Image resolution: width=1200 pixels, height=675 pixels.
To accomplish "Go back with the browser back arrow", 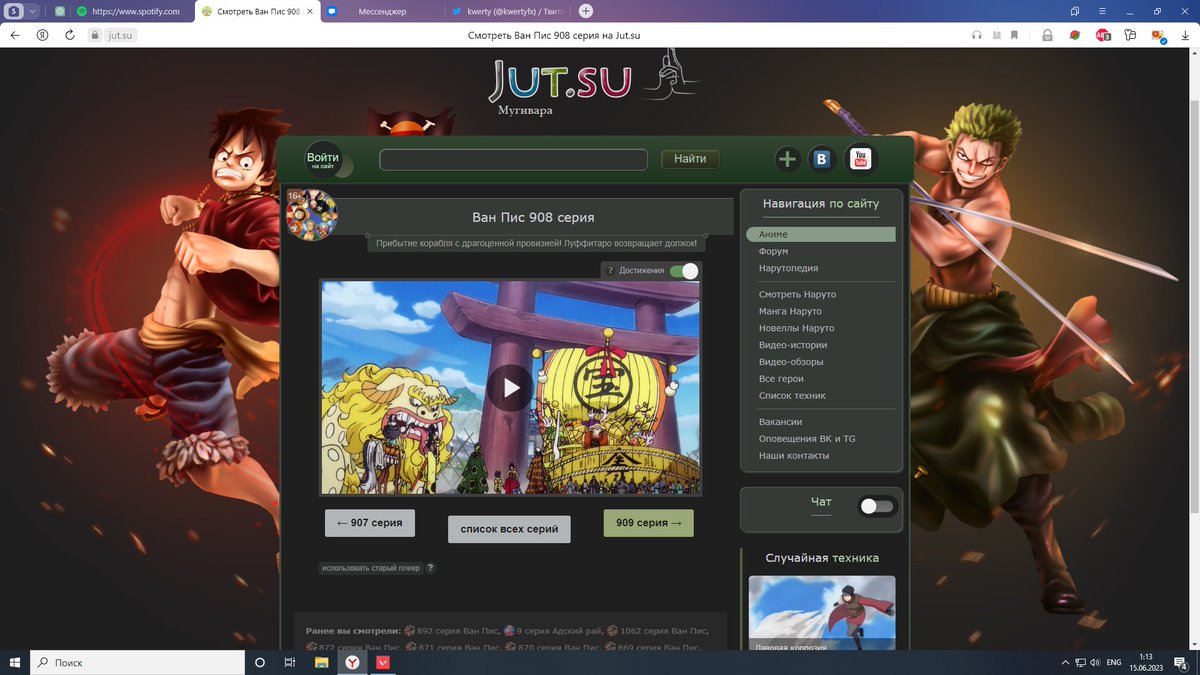I will coord(15,34).
